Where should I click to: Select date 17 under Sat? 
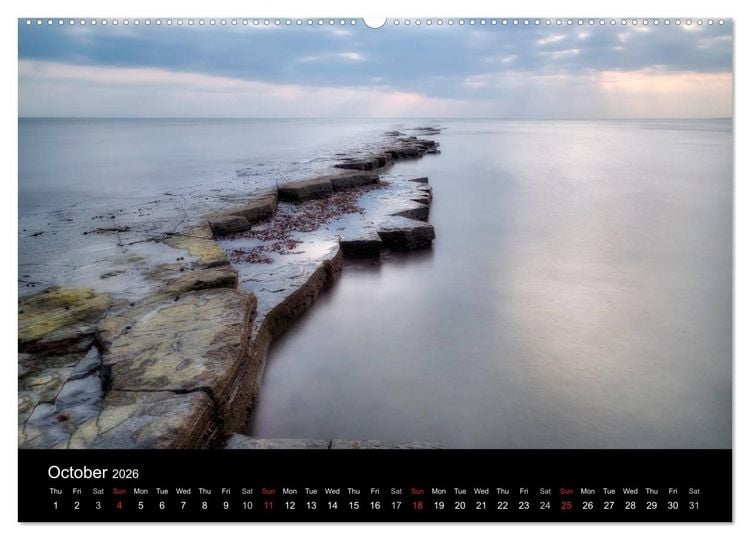pyautogui.click(x=396, y=506)
